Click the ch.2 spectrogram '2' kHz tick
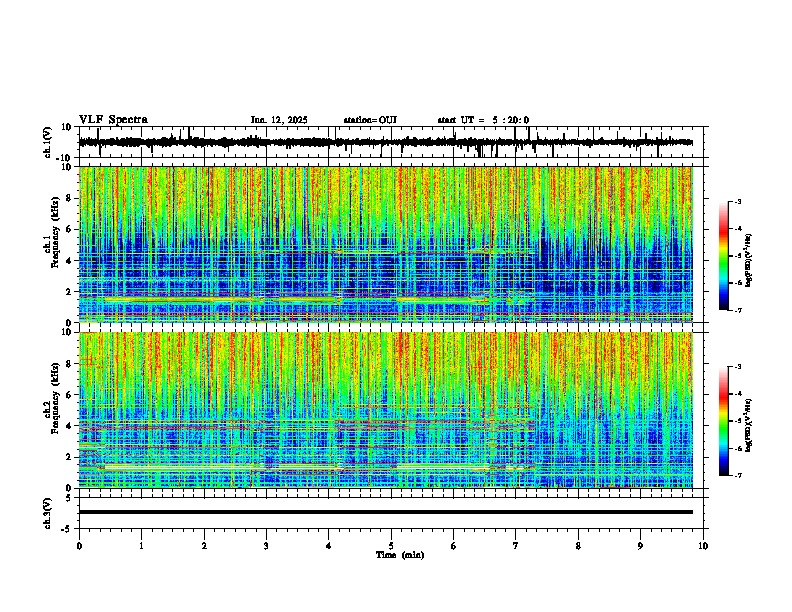 click(x=70, y=457)
